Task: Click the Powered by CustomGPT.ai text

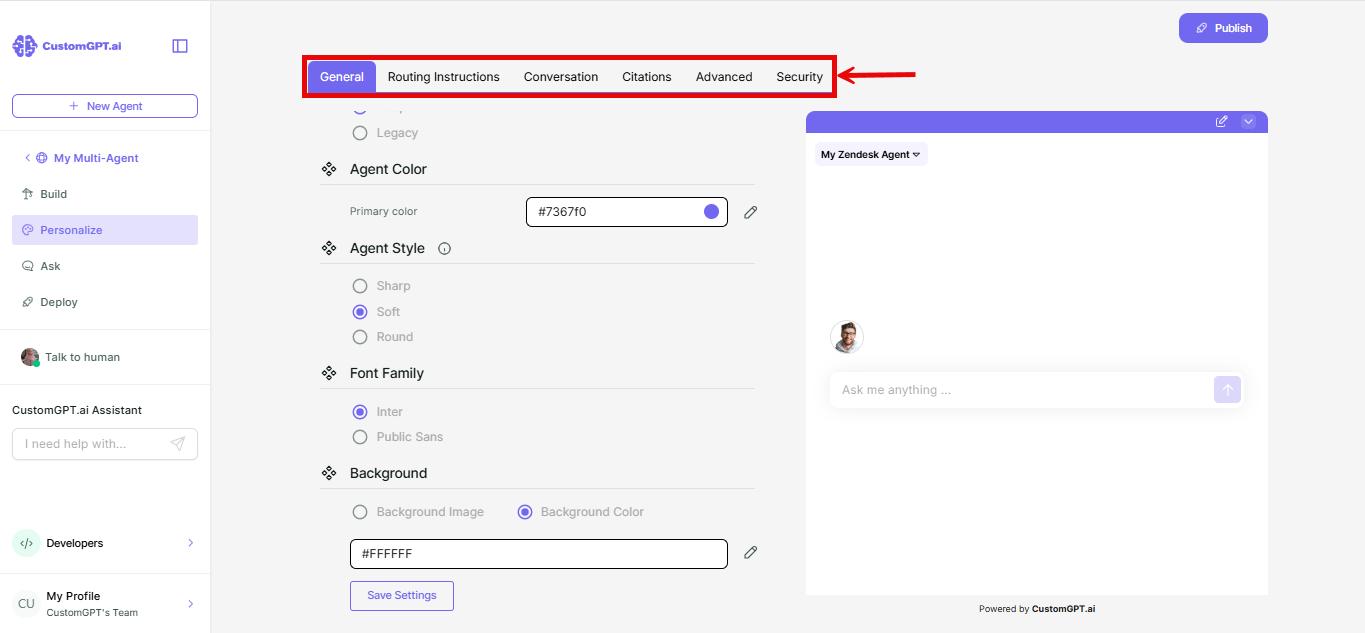Action: click(1037, 609)
